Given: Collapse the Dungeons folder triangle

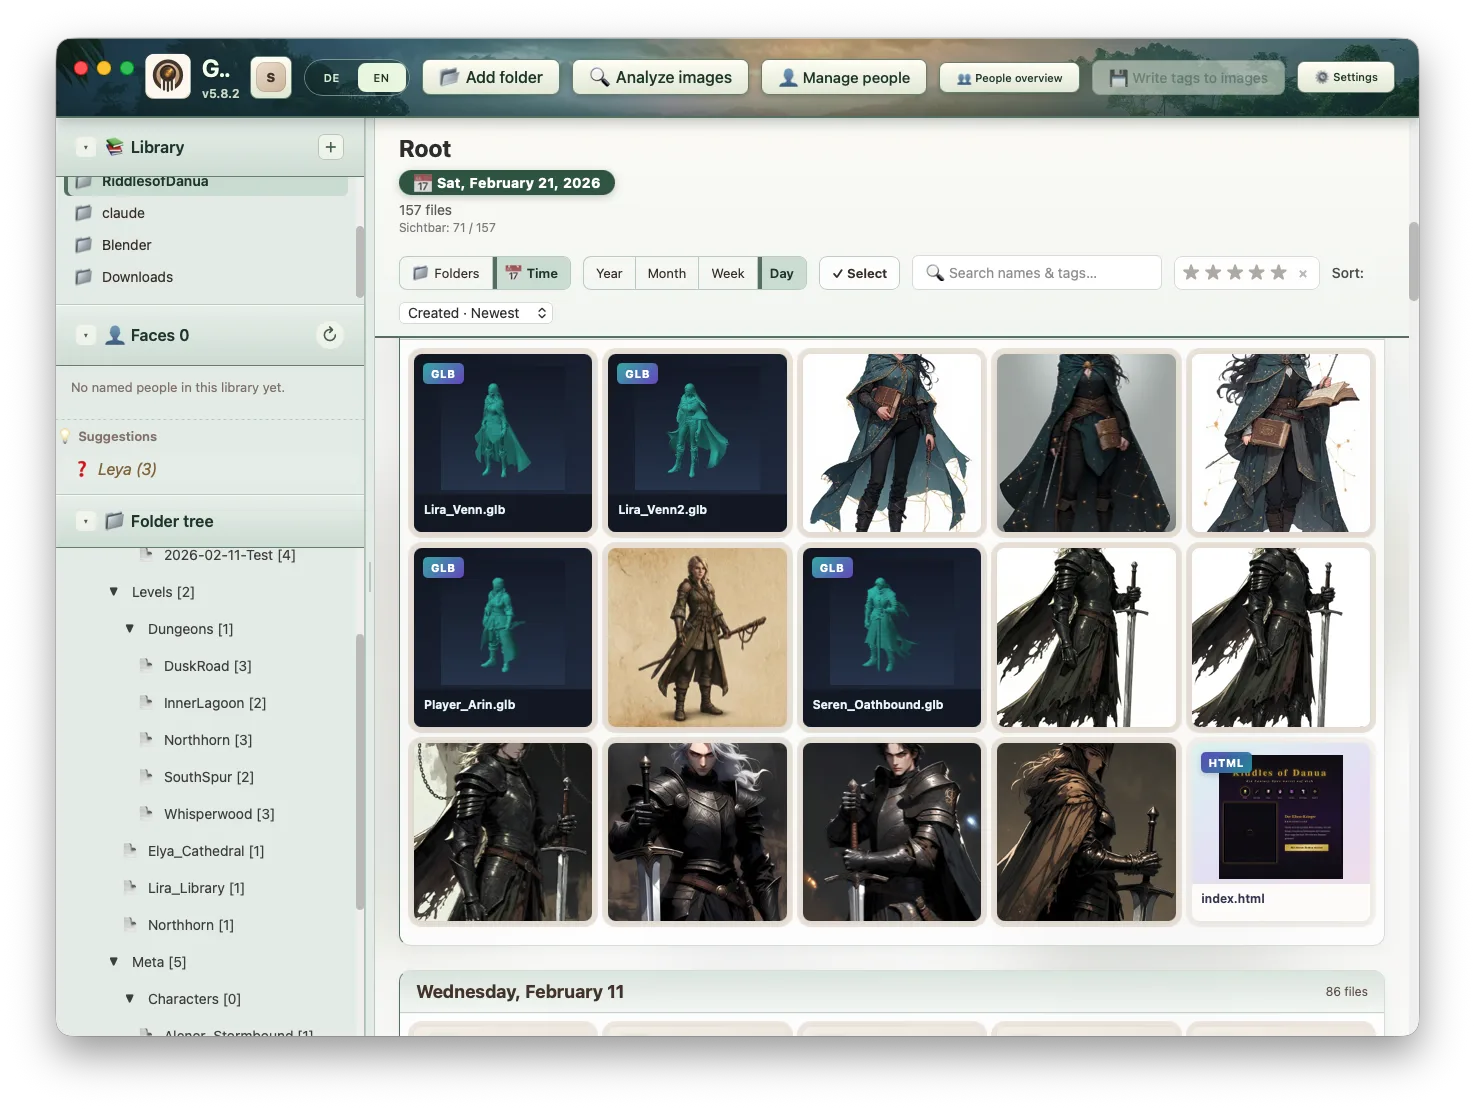Looking at the screenshot, I should (x=130, y=629).
